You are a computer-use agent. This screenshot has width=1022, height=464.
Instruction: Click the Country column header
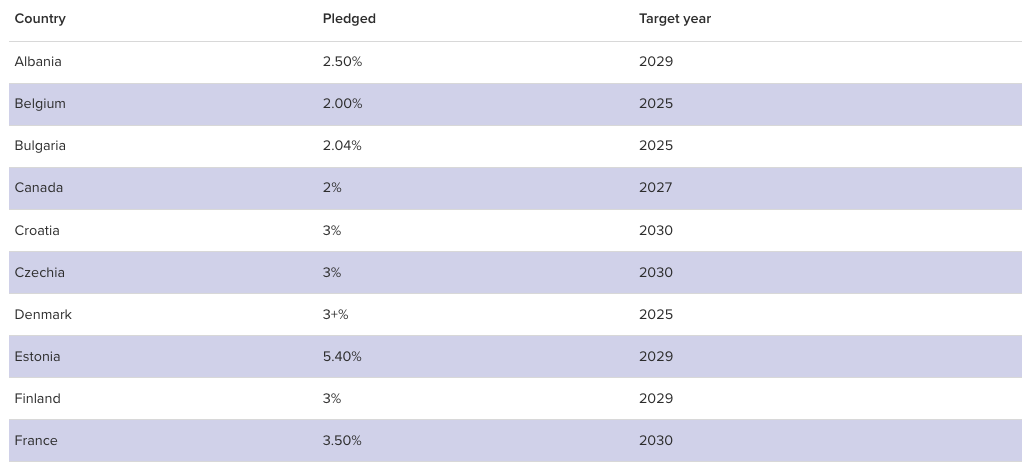(x=40, y=19)
